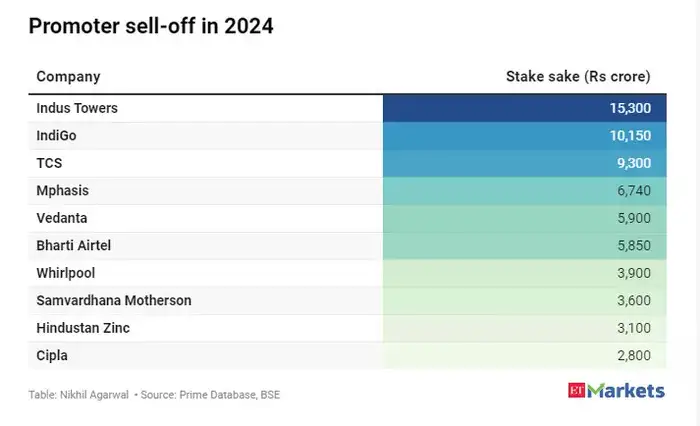Click the Promoter sell-off in 2024 title

point(151,27)
